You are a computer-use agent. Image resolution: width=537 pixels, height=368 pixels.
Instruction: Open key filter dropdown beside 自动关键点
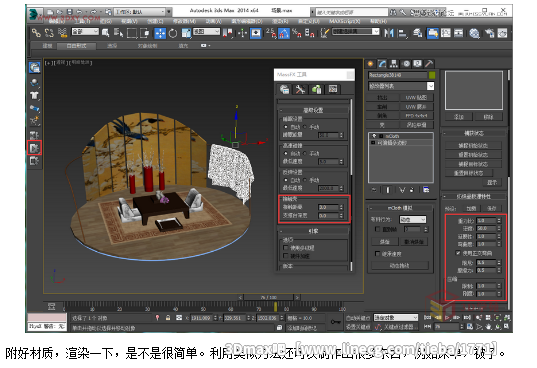click(396, 318)
